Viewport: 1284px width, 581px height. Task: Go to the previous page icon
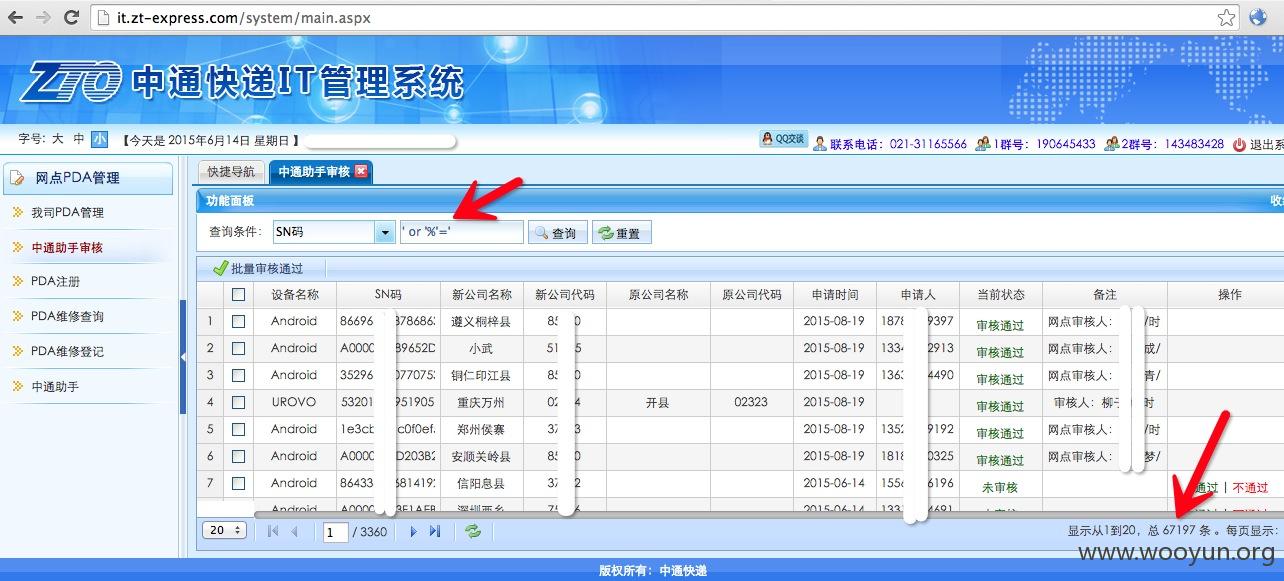[295, 531]
